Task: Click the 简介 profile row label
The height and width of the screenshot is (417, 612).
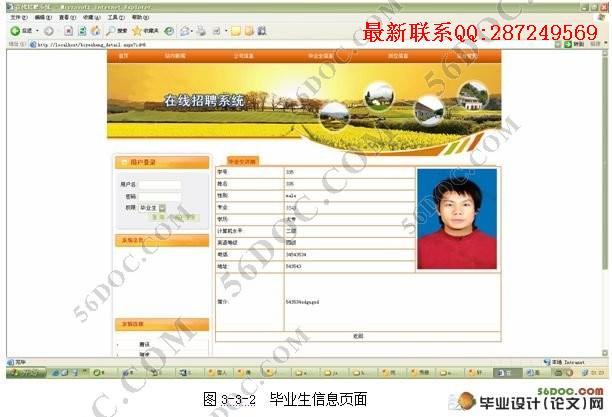Action: 222,302
